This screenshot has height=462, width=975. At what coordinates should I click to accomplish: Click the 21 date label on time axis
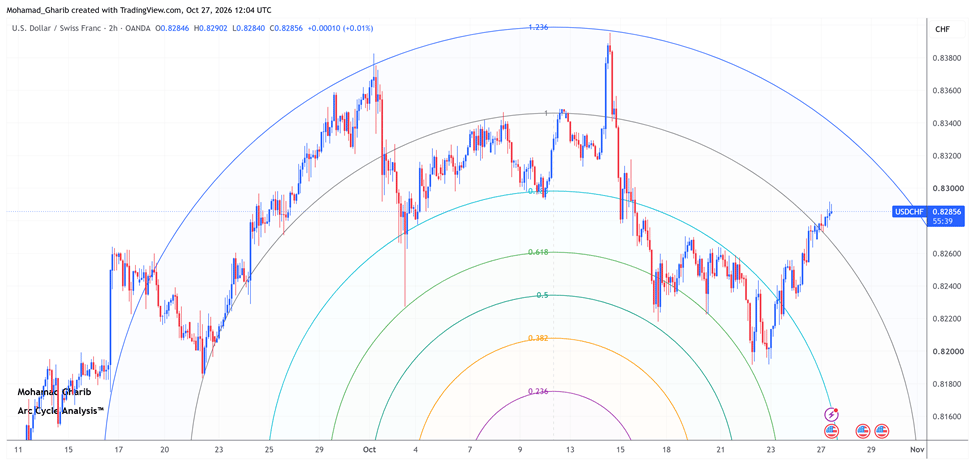click(721, 450)
